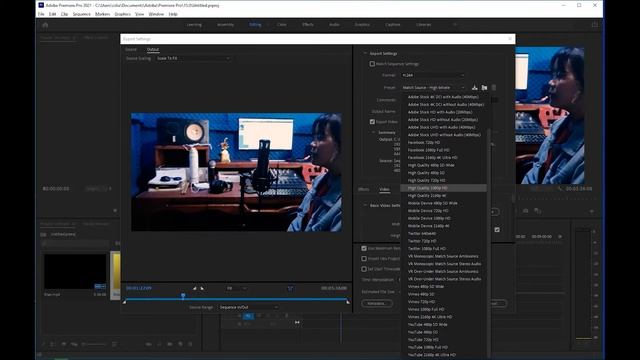Switch to the Output tab
This screenshot has height=360, width=640.
153,49
